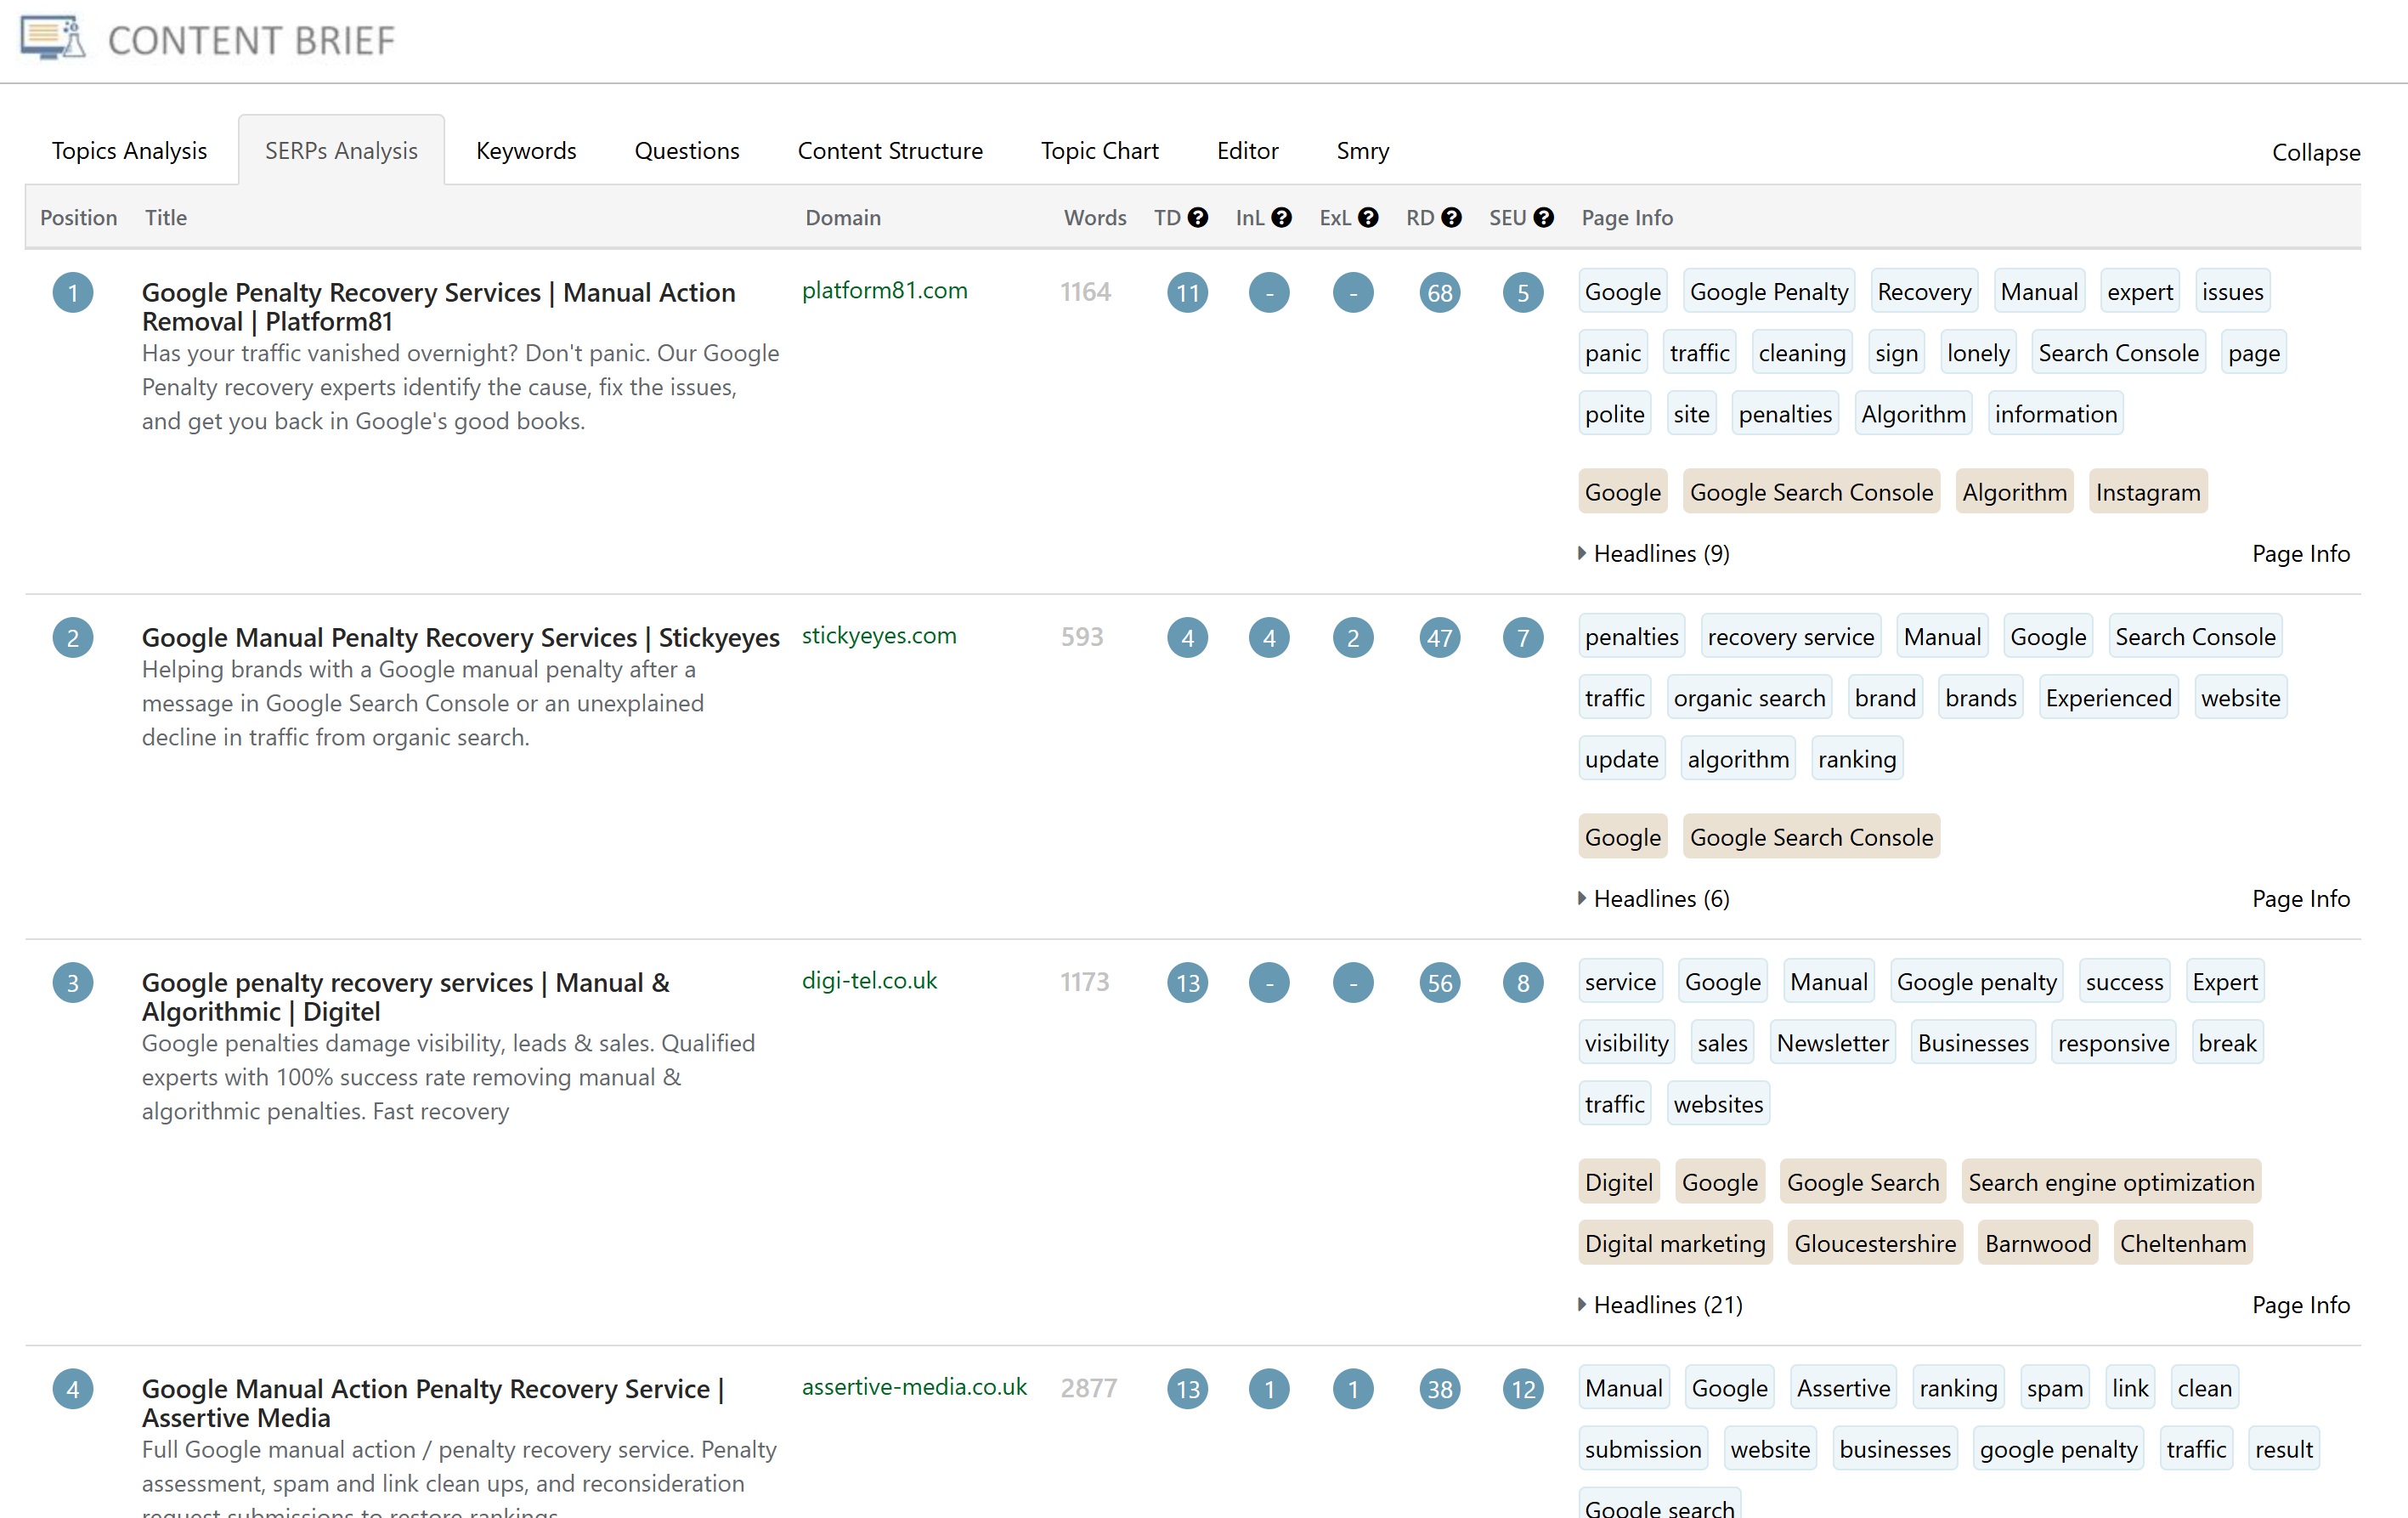Open the Digitel penalty recovery services title
The image size is (2408, 1518).
(x=406, y=997)
